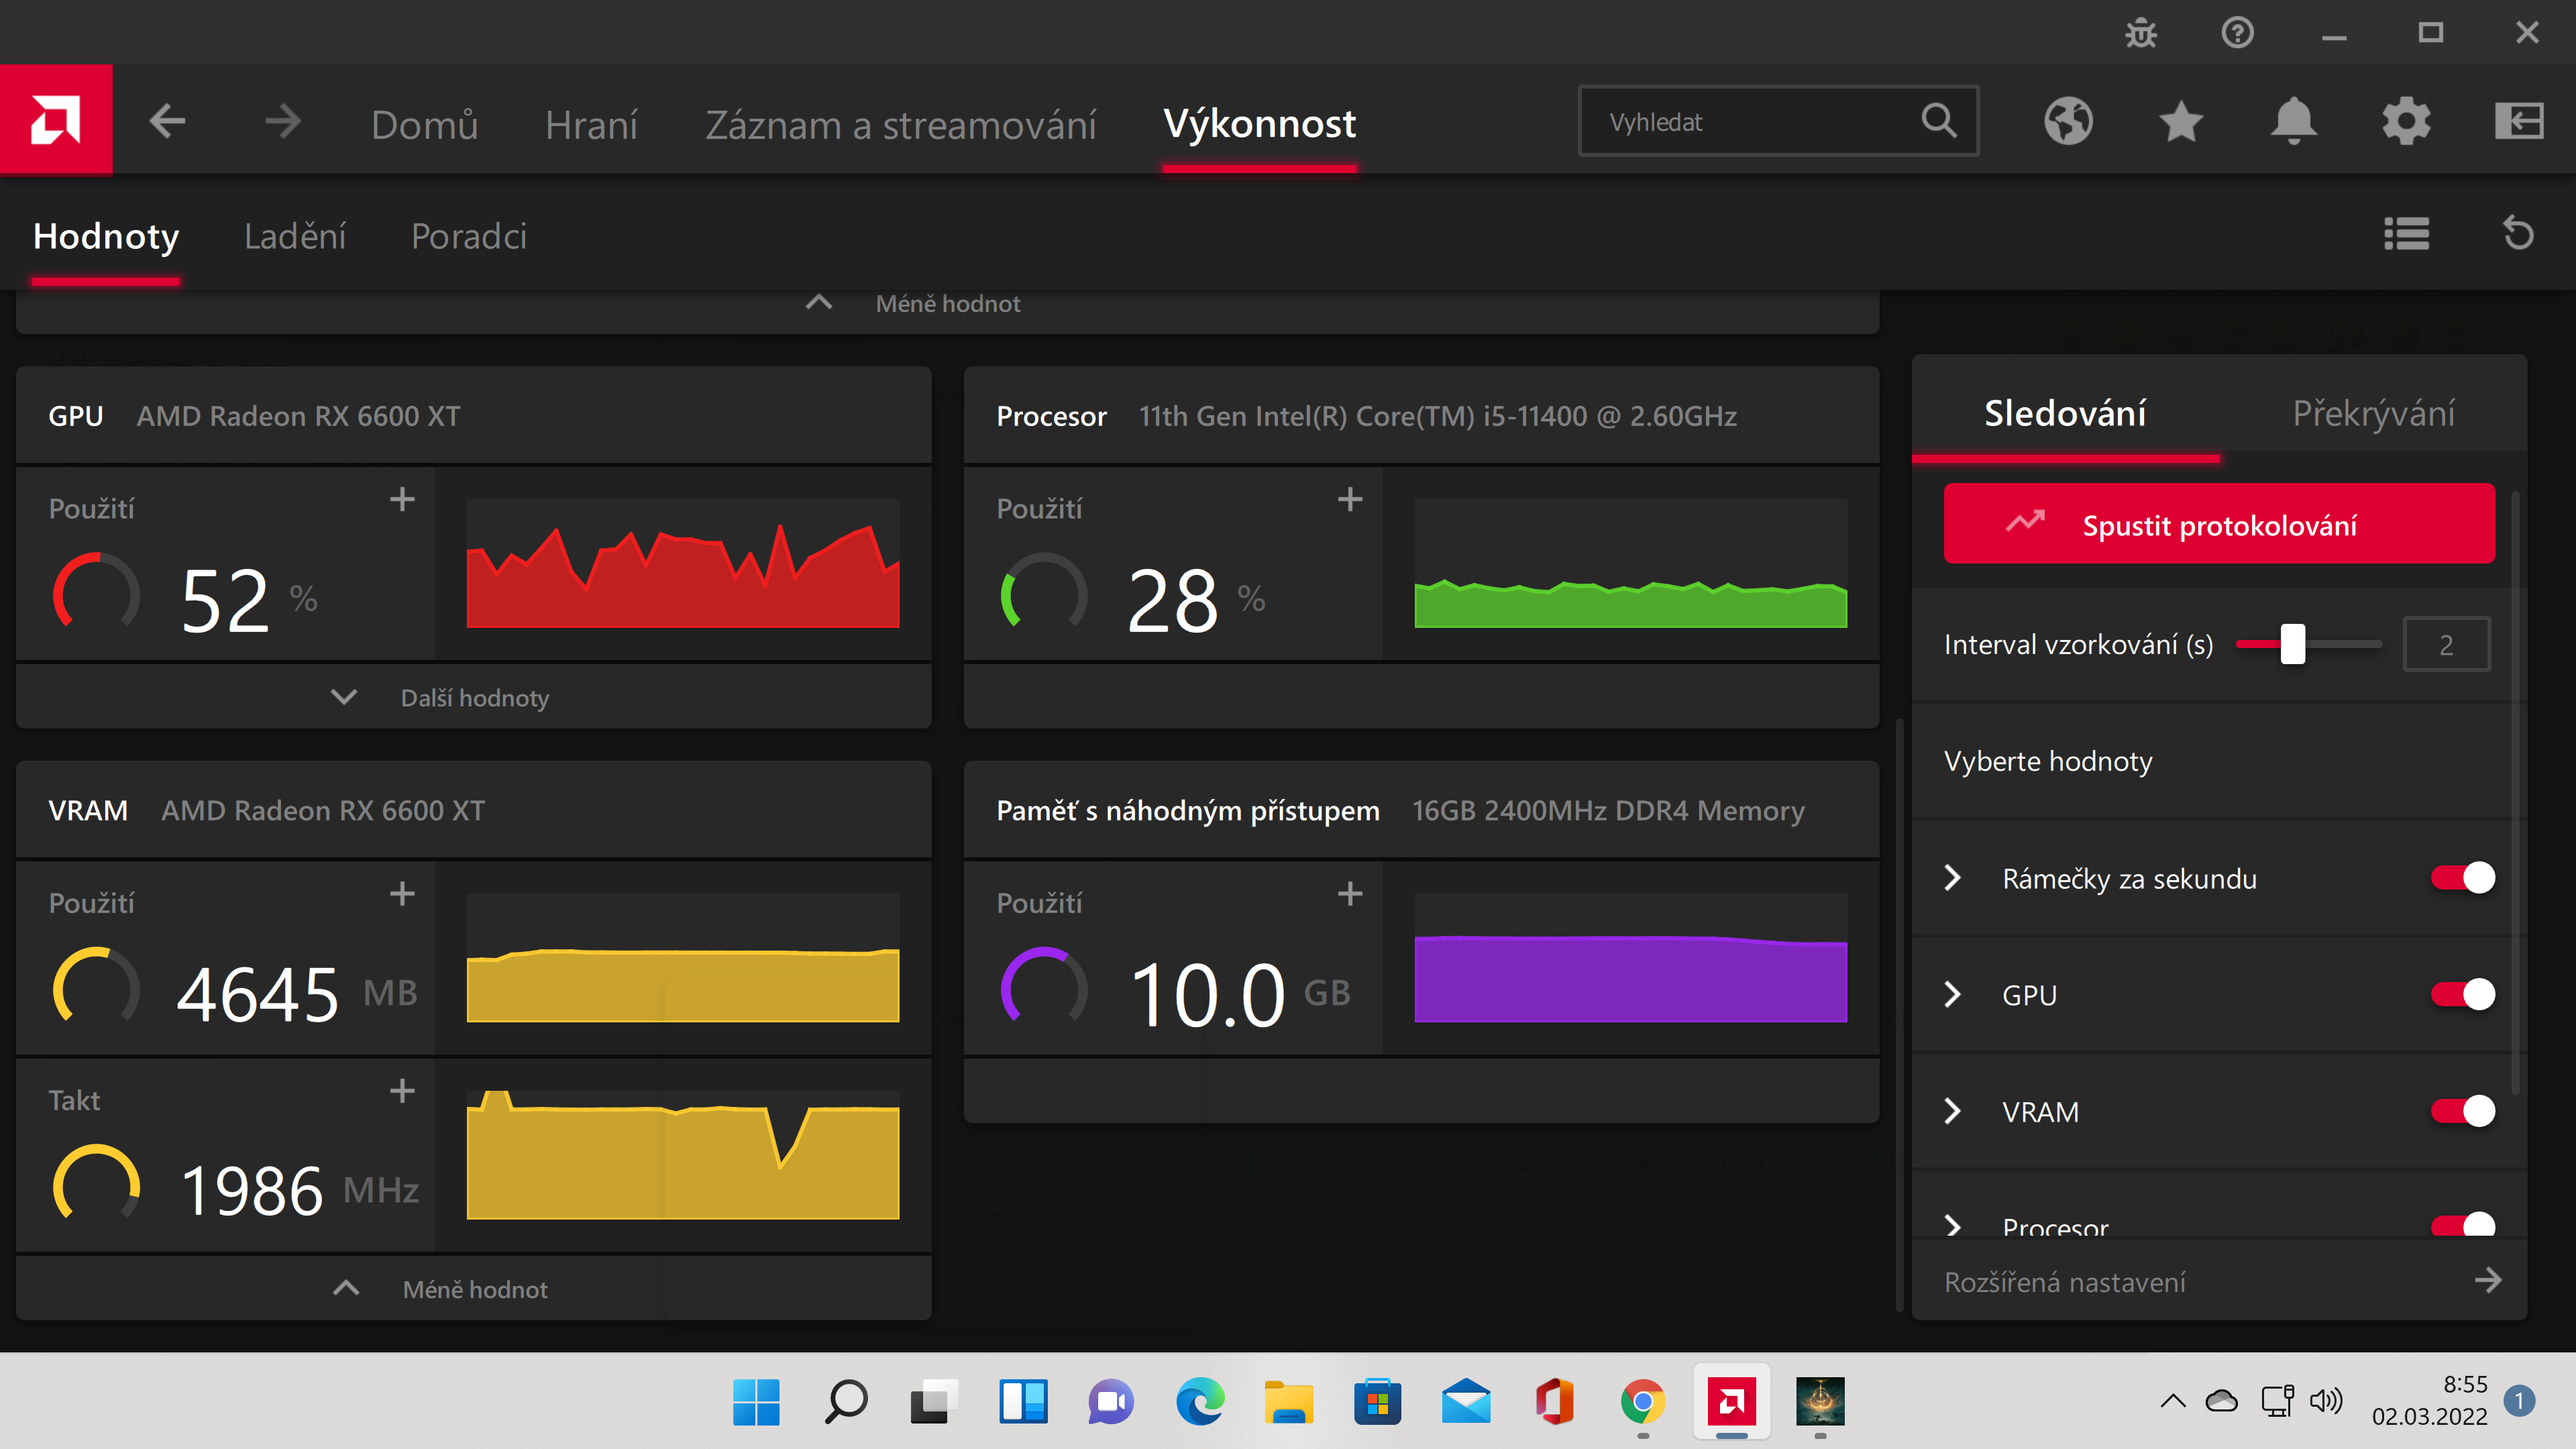Click Spustit protokolování button

click(x=2218, y=524)
